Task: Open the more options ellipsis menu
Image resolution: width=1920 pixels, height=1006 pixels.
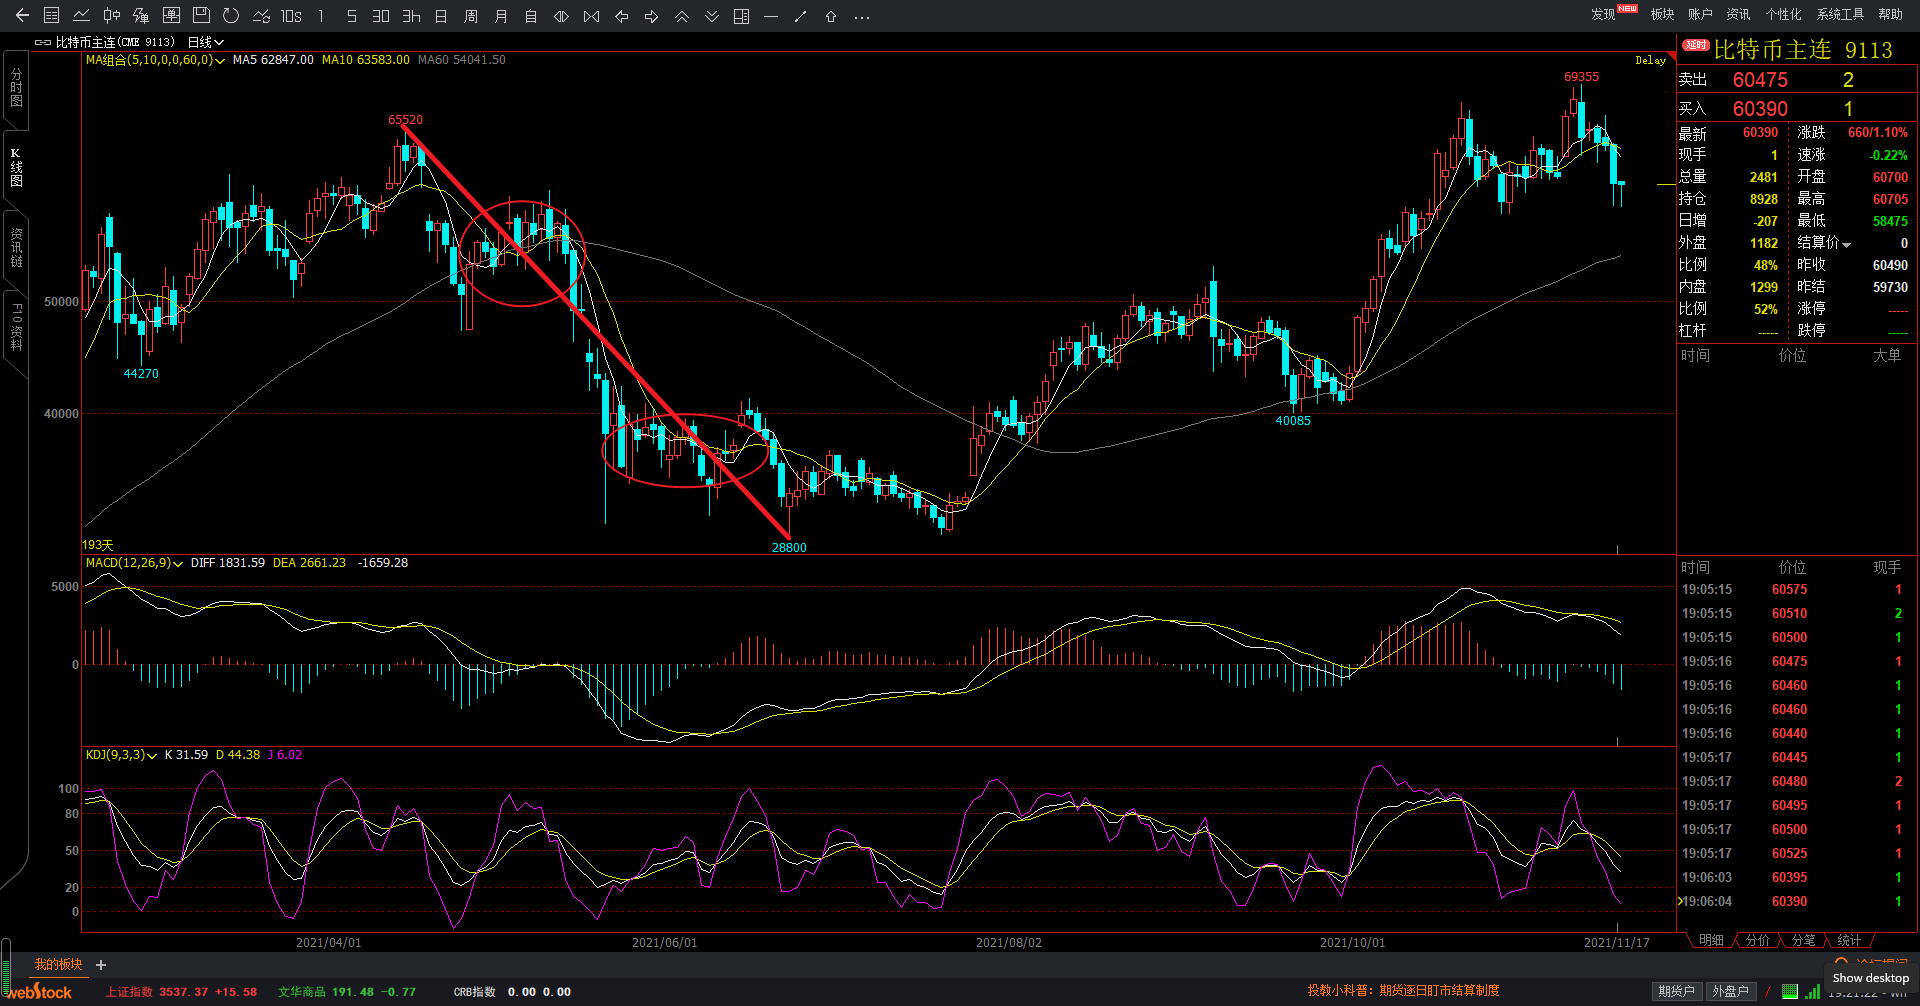Action: (862, 16)
